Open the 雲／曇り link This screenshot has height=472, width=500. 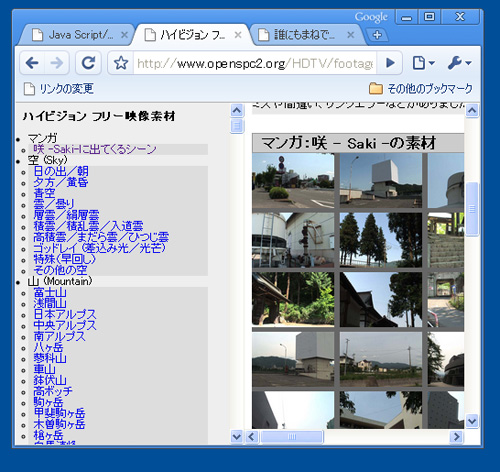54,204
